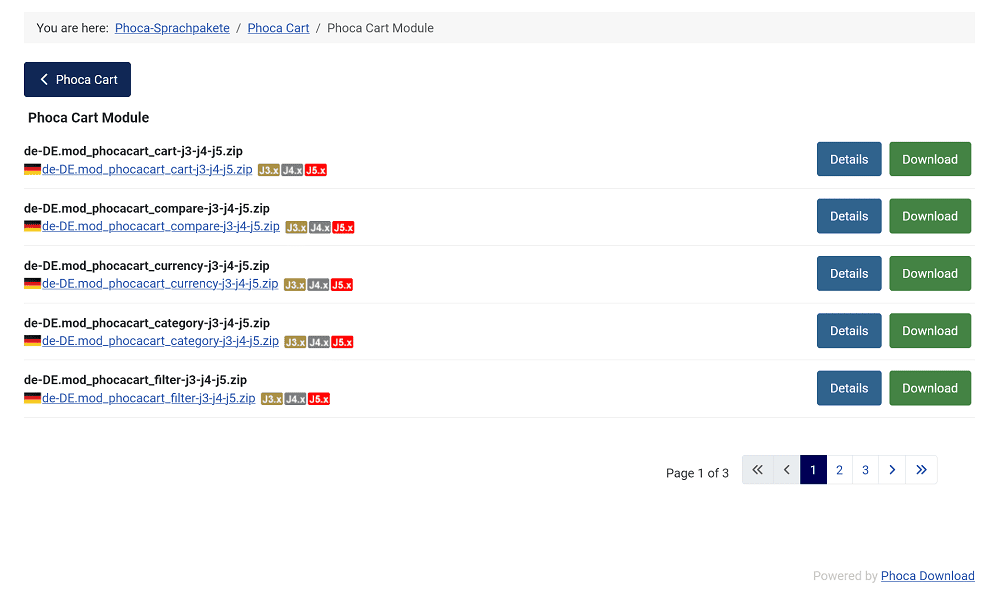The width and height of the screenshot is (1000, 589).
Task: Open Details for the category module zip
Action: tap(849, 331)
